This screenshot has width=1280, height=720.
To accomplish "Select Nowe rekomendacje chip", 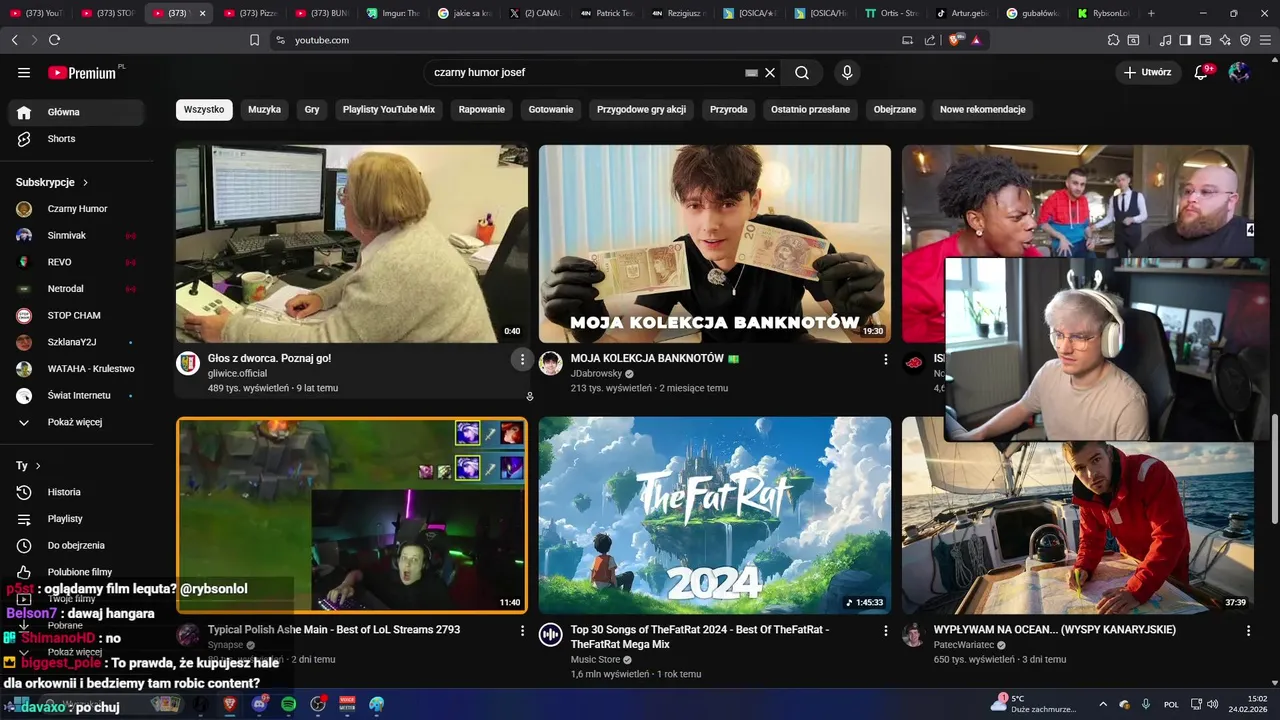I will [x=983, y=109].
